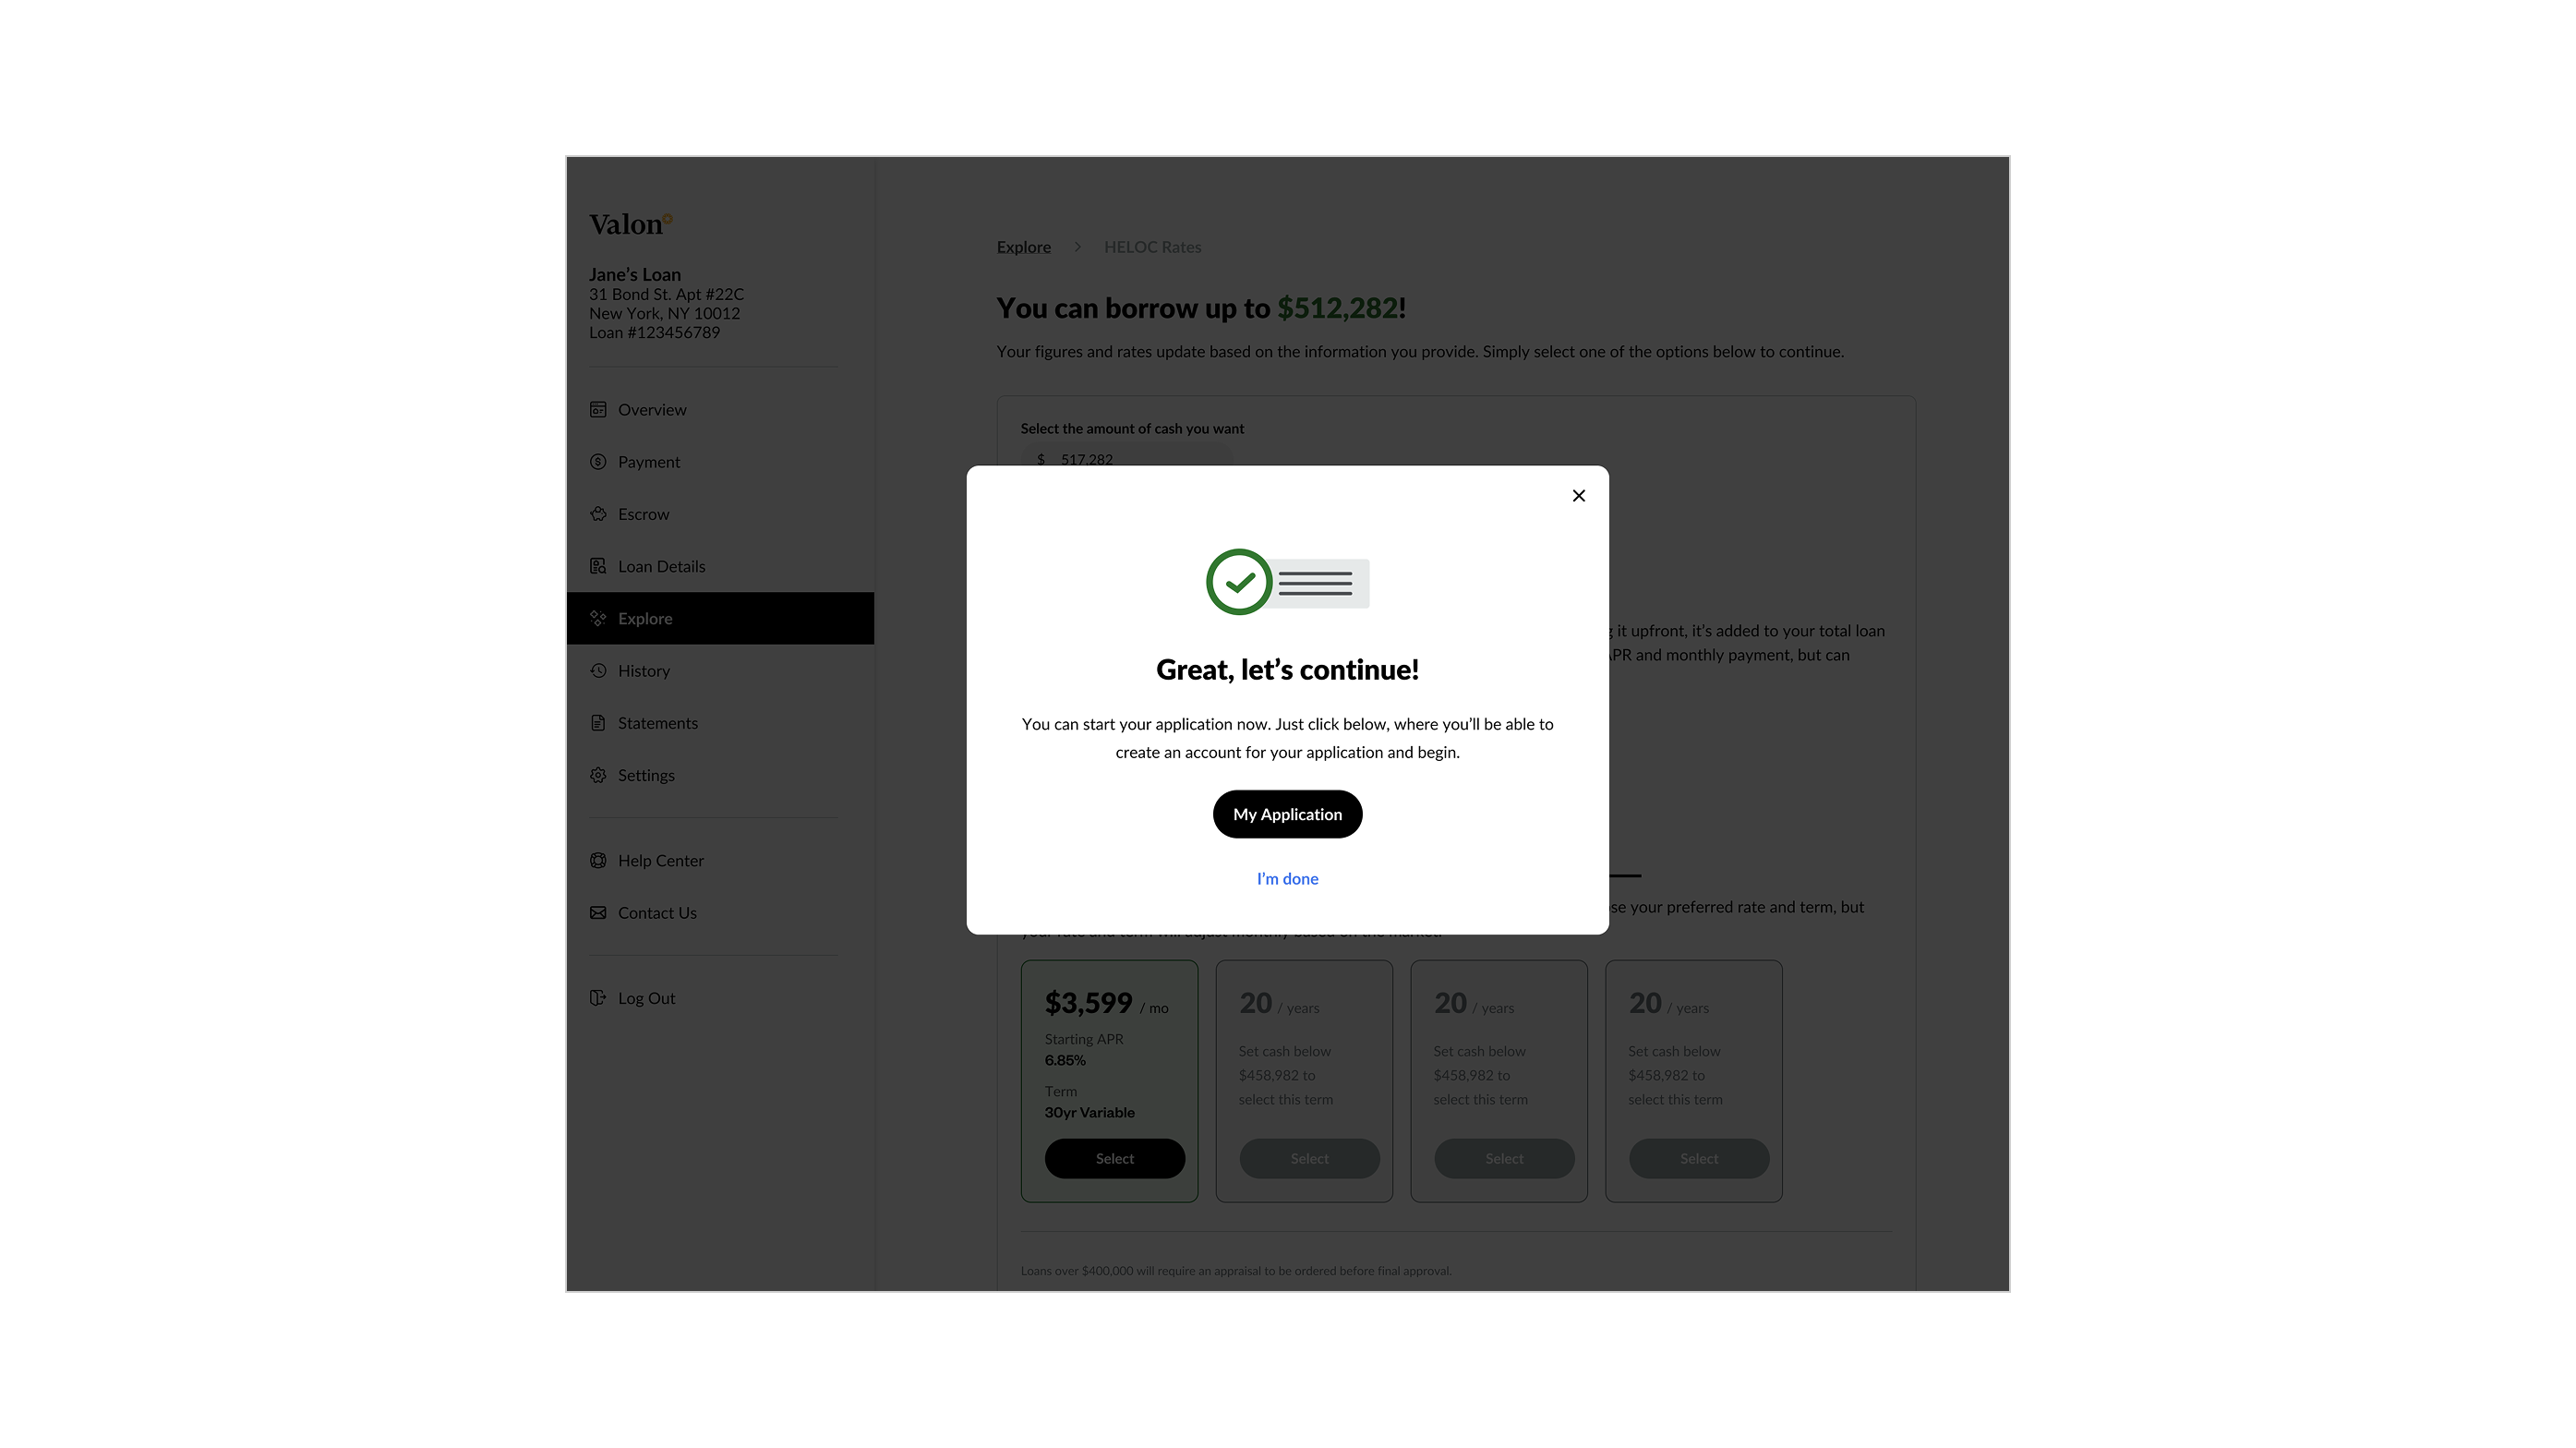Open the Settings gear icon
2576x1448 pixels.
pos(598,775)
